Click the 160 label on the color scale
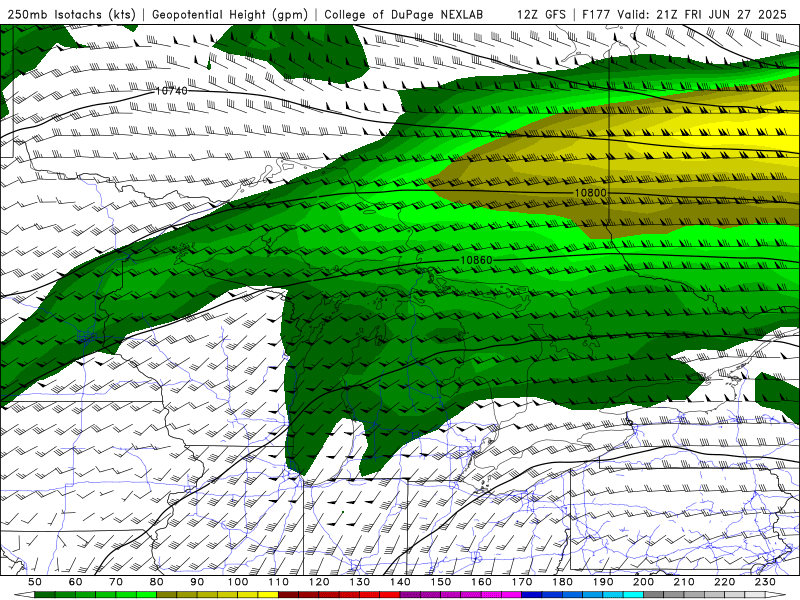This screenshot has width=800, height=600. [481, 582]
